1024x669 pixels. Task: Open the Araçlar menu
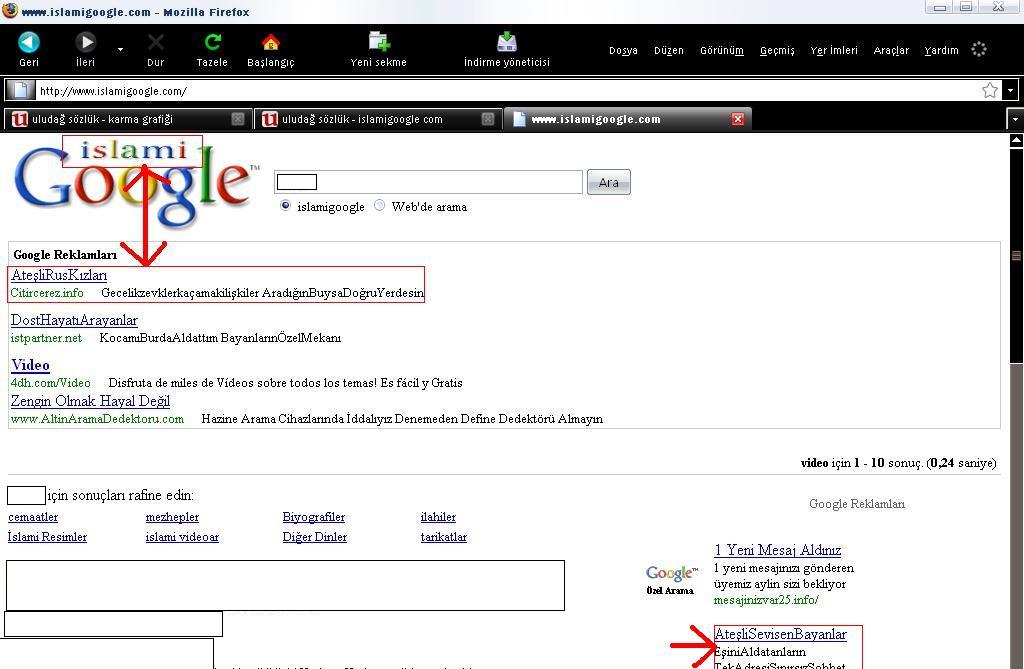click(891, 50)
